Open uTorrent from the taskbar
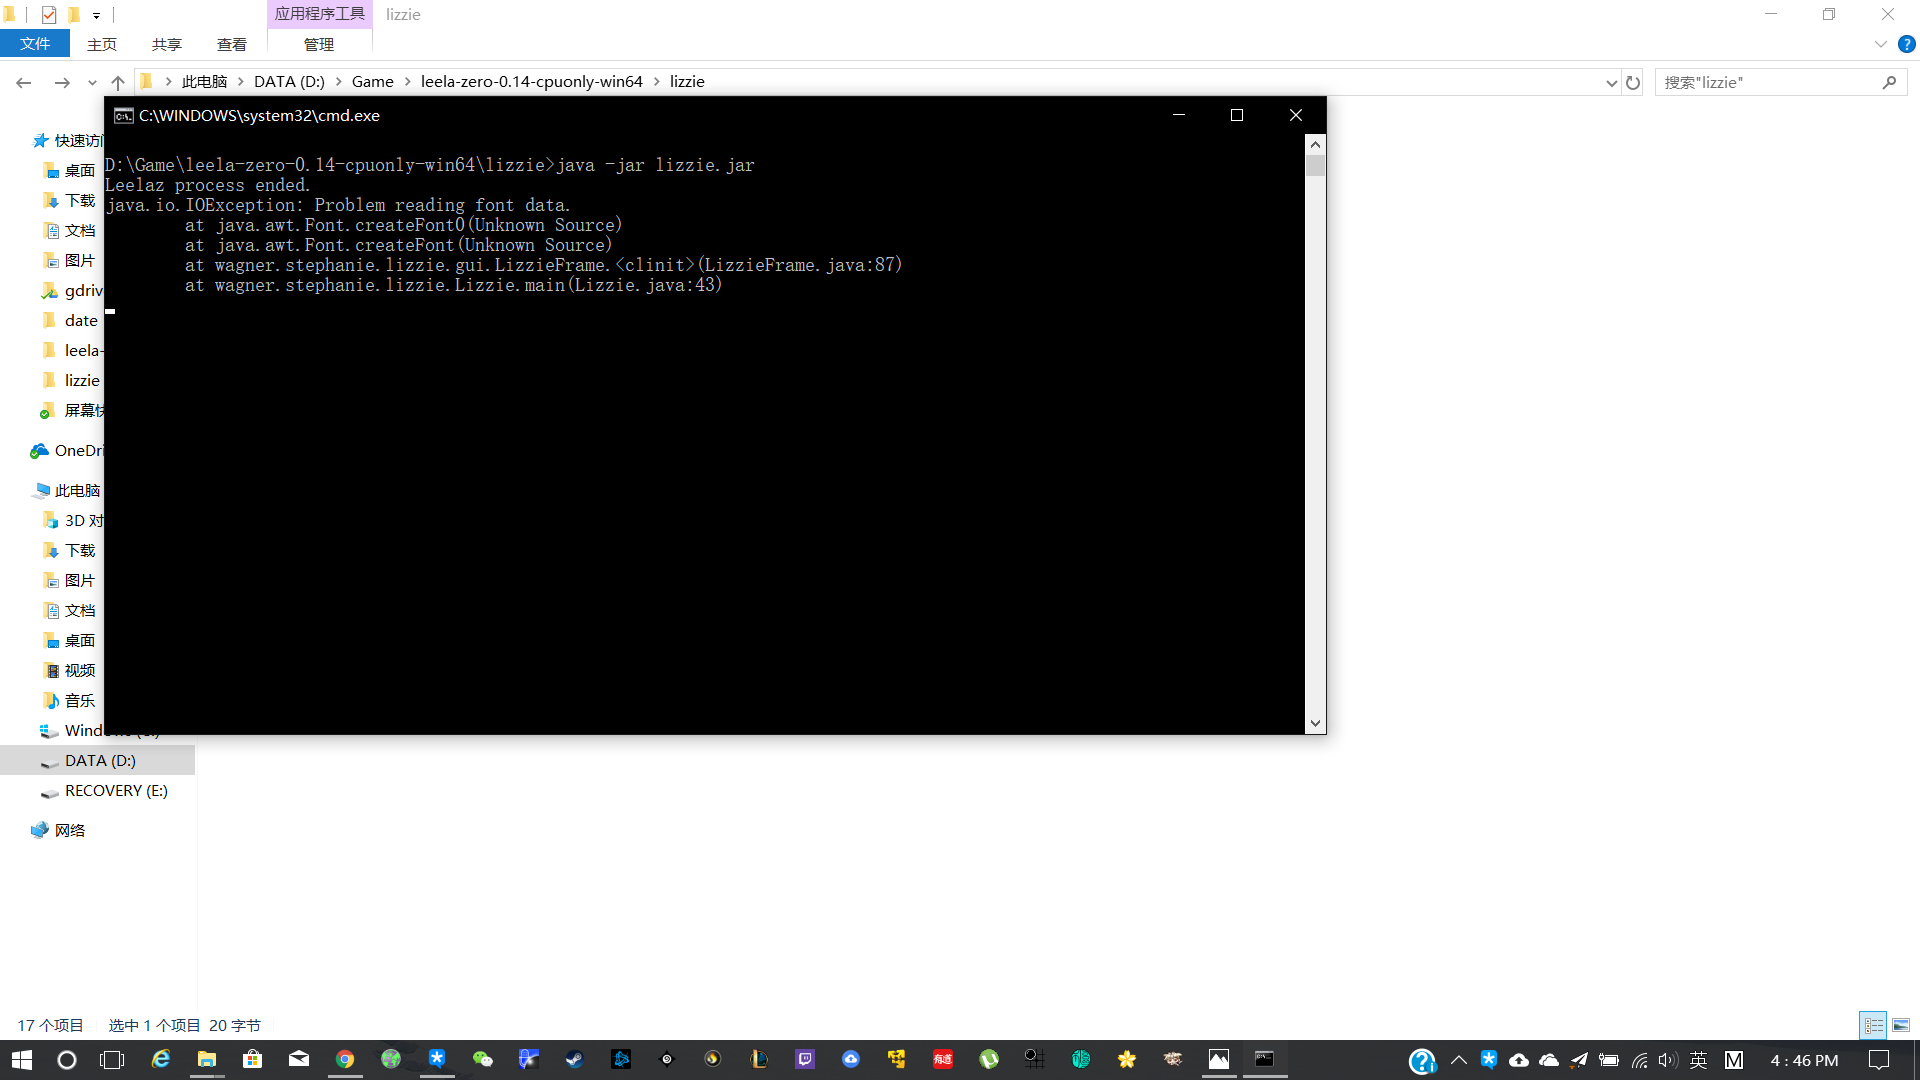1920x1080 pixels. [988, 1059]
